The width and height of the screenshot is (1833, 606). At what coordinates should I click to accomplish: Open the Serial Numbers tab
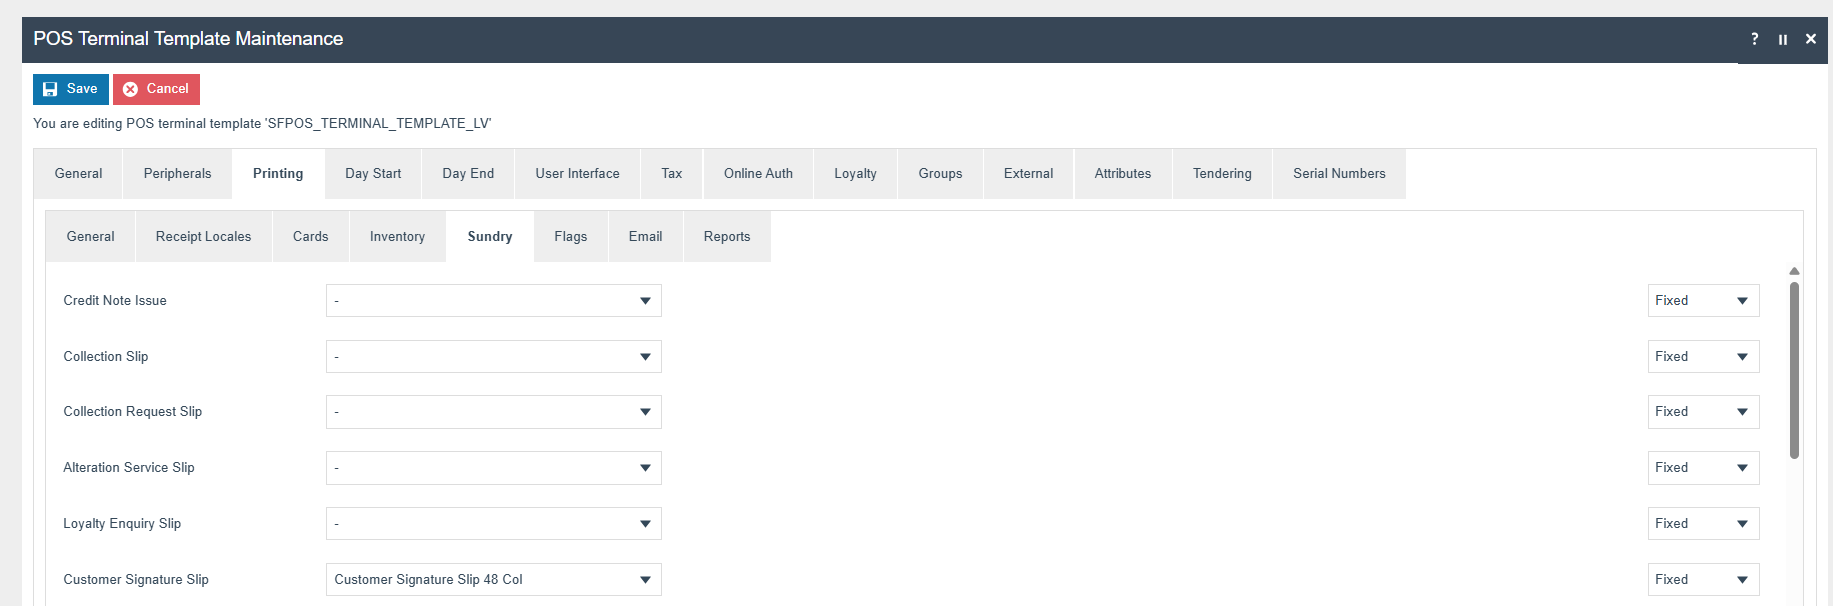pyautogui.click(x=1338, y=174)
